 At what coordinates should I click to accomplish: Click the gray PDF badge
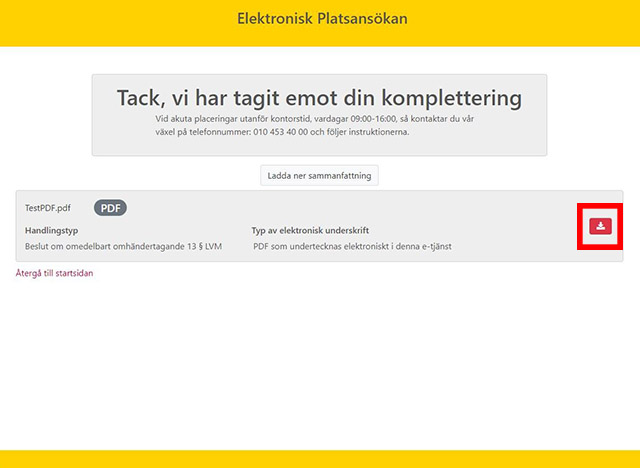point(110,208)
